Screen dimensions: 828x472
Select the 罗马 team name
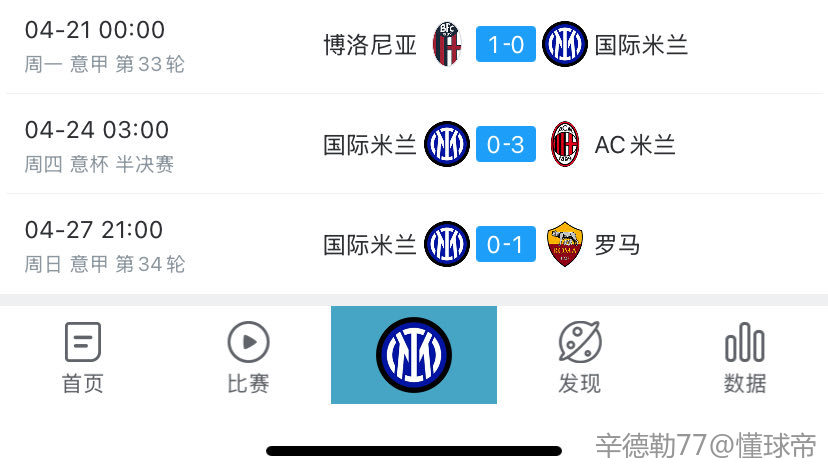coord(617,244)
